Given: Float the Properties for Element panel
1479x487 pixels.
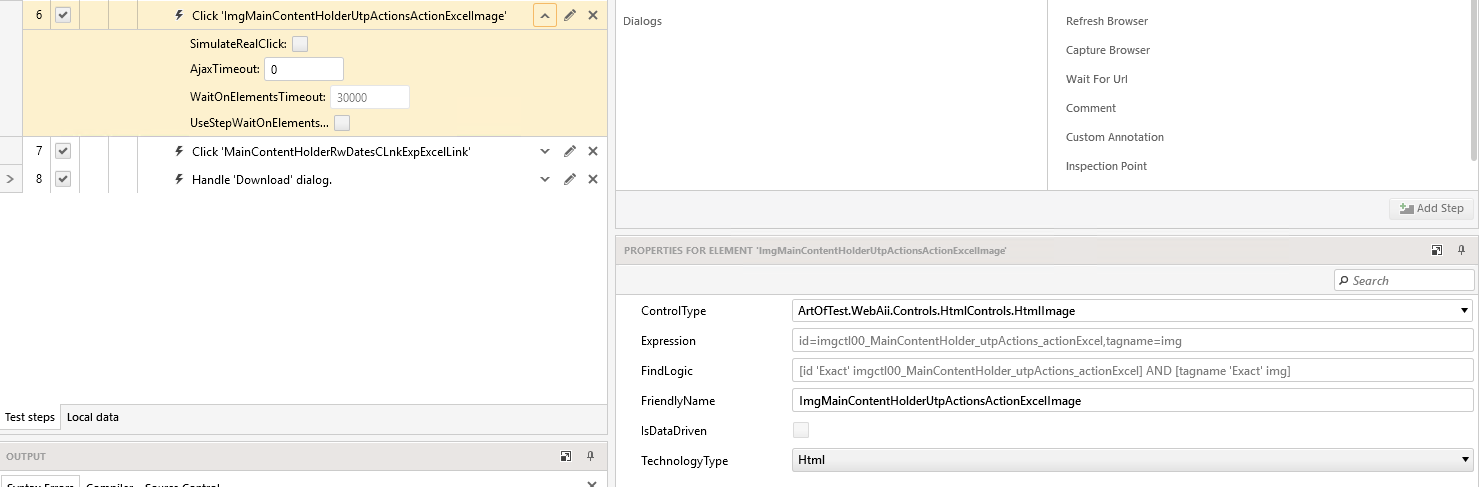Looking at the screenshot, I should 1437,250.
